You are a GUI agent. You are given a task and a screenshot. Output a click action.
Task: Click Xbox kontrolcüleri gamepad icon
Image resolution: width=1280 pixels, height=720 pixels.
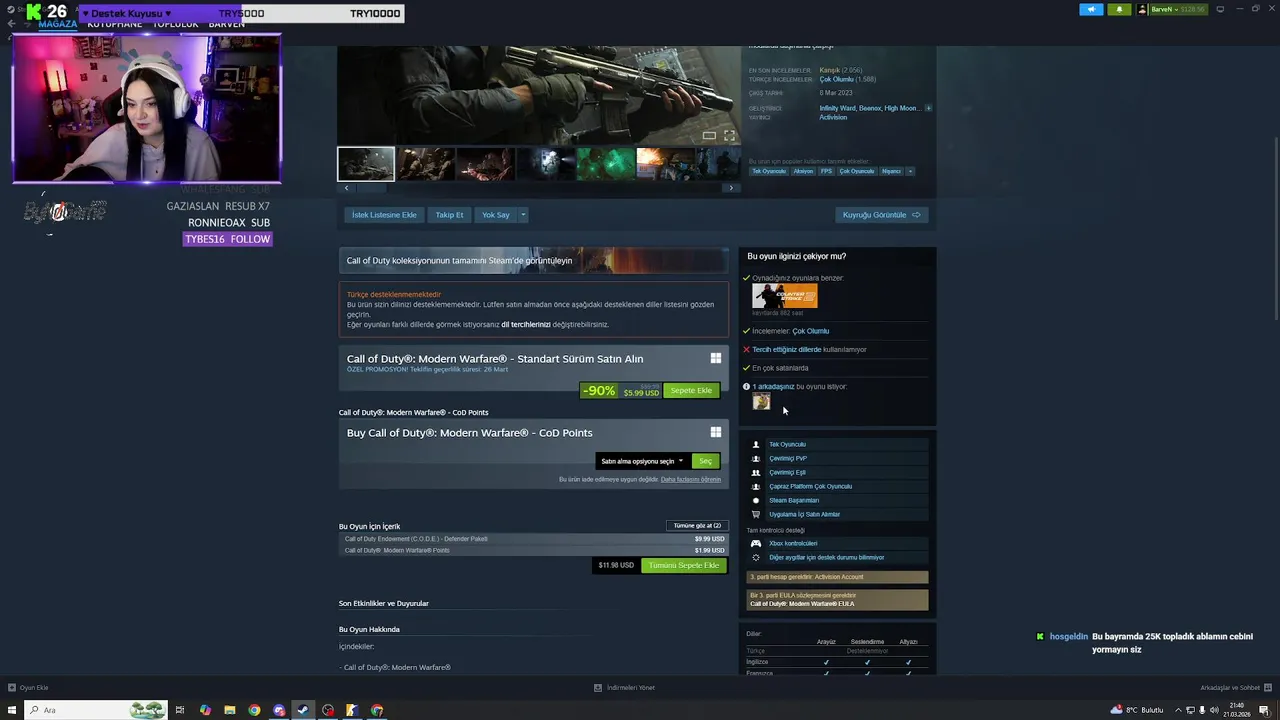756,543
